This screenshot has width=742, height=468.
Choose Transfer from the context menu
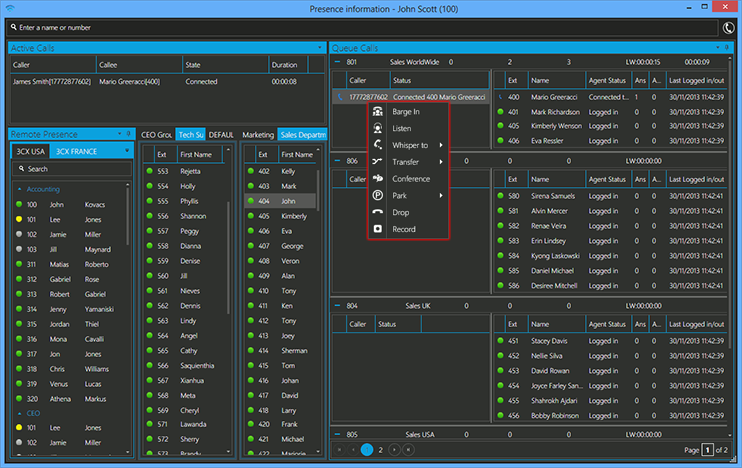click(x=408, y=162)
